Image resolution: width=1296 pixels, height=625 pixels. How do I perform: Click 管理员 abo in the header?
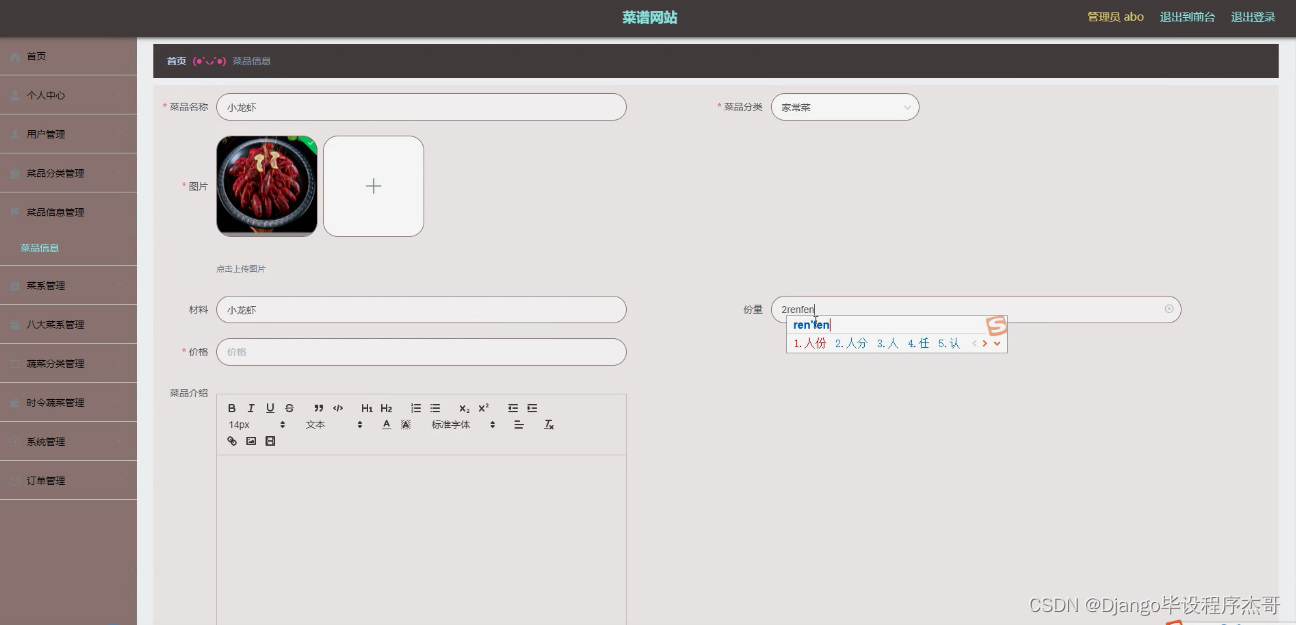(x=1115, y=17)
